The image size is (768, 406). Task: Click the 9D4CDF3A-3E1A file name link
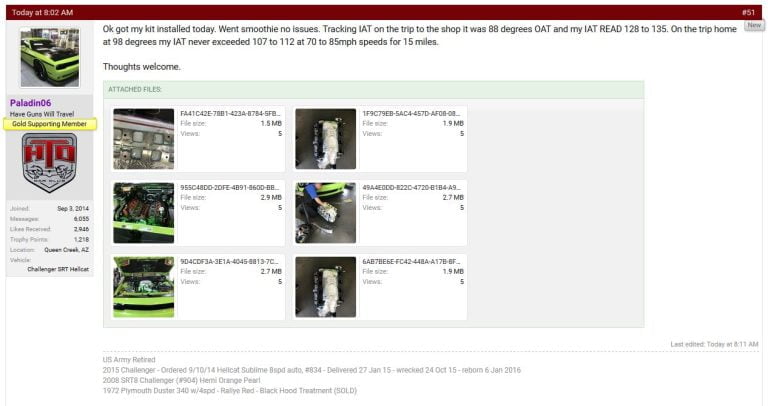229,262
